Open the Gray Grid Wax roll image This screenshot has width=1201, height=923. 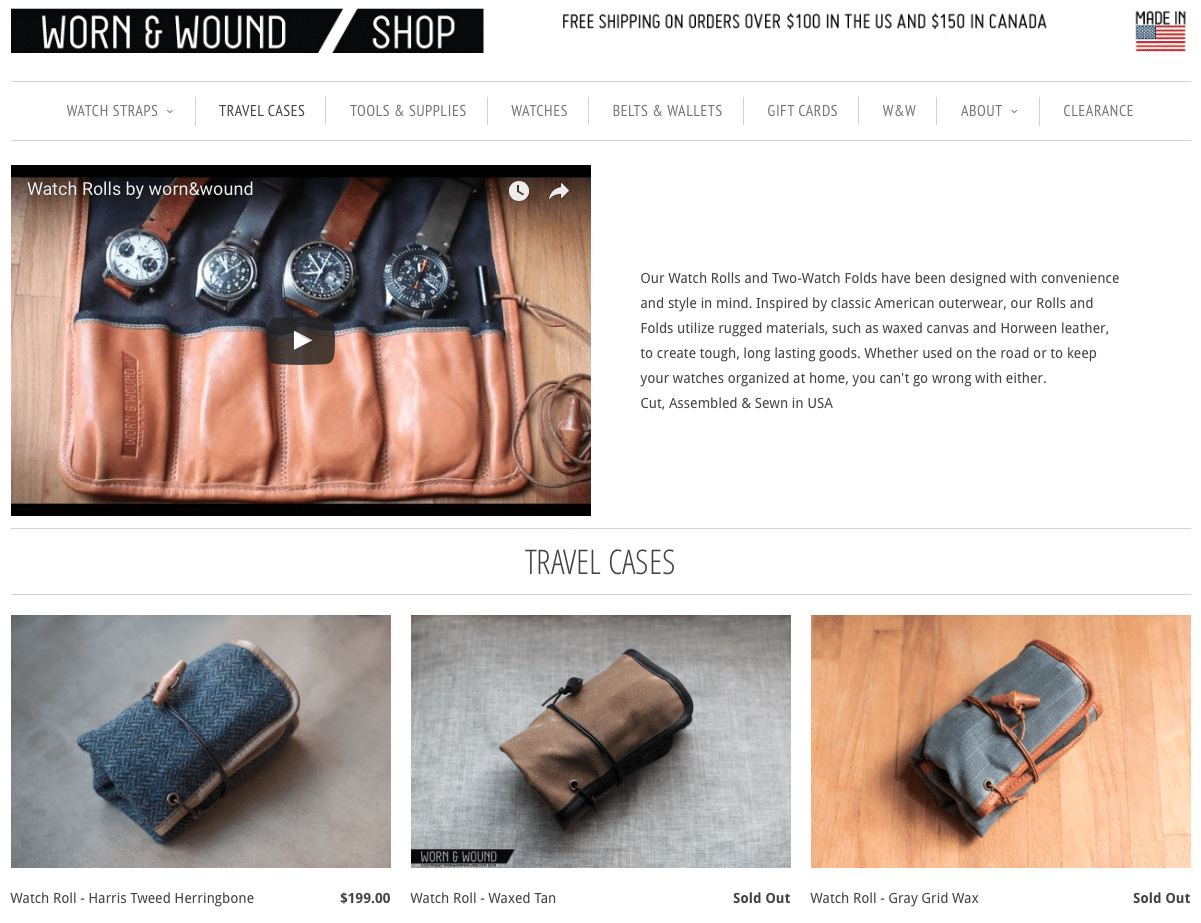1001,741
